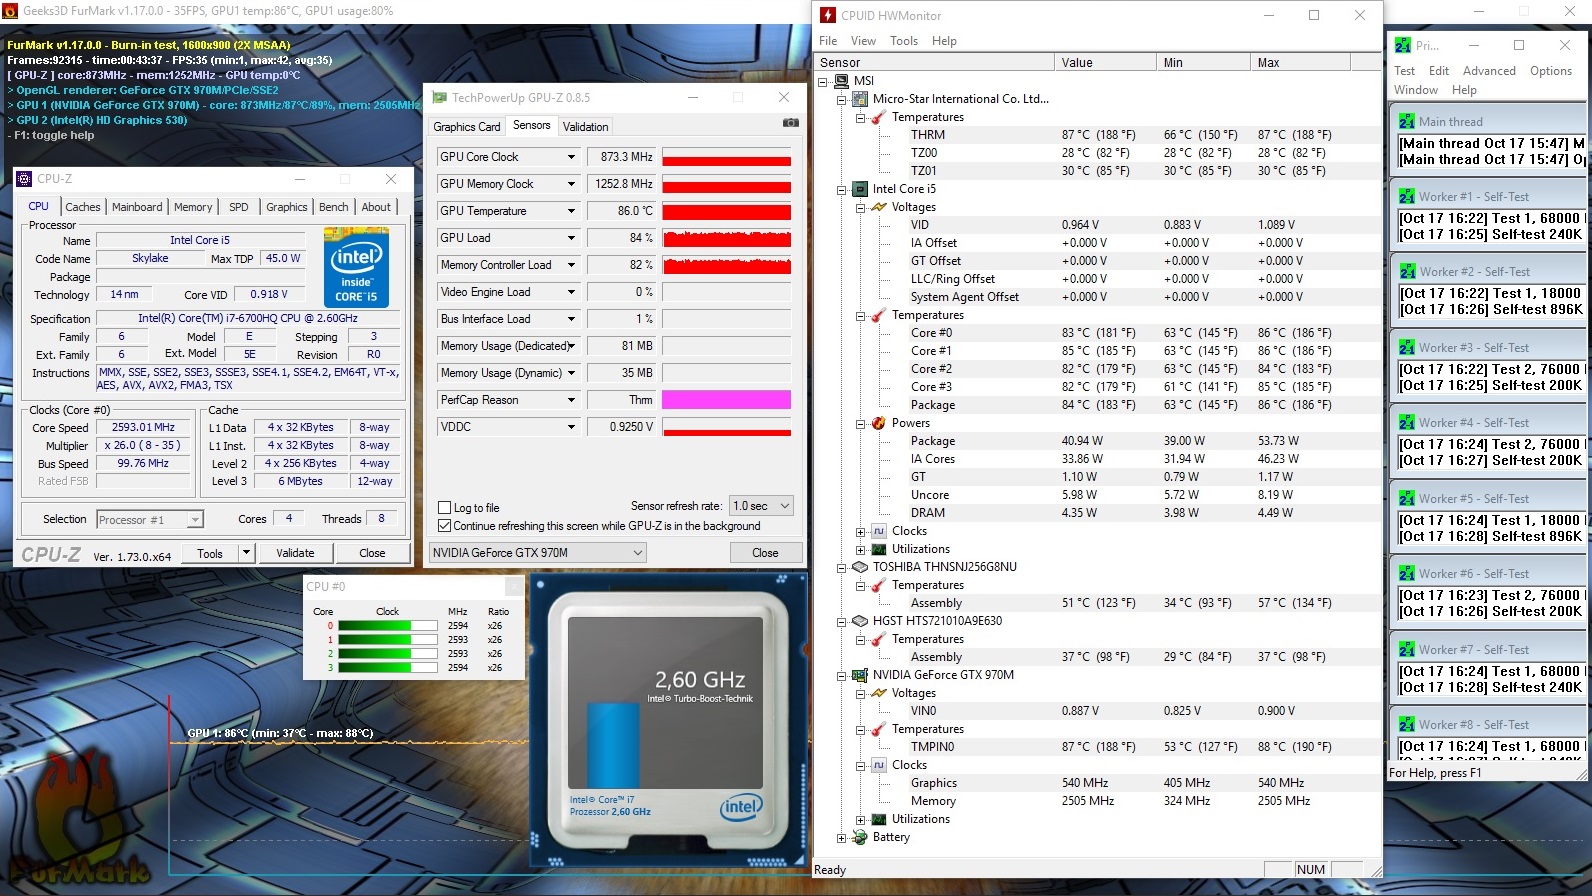Screen dimensions: 1592x896
Task: Click the HWMonitor Value column header
Action: pyautogui.click(x=1104, y=62)
